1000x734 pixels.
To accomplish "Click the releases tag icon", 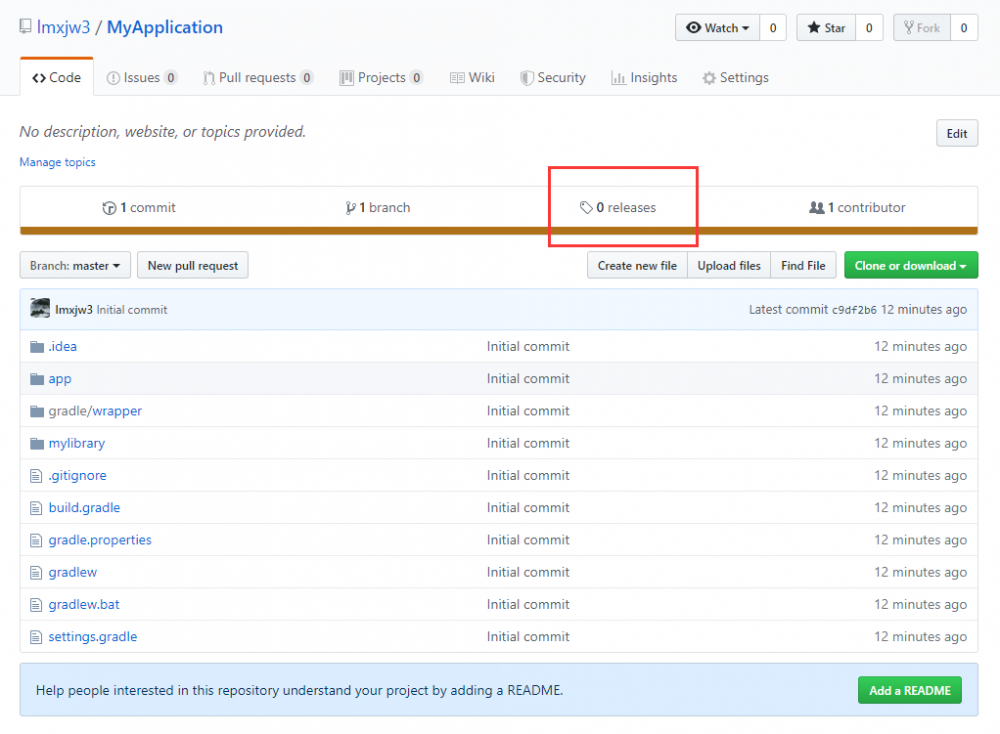I will point(586,207).
